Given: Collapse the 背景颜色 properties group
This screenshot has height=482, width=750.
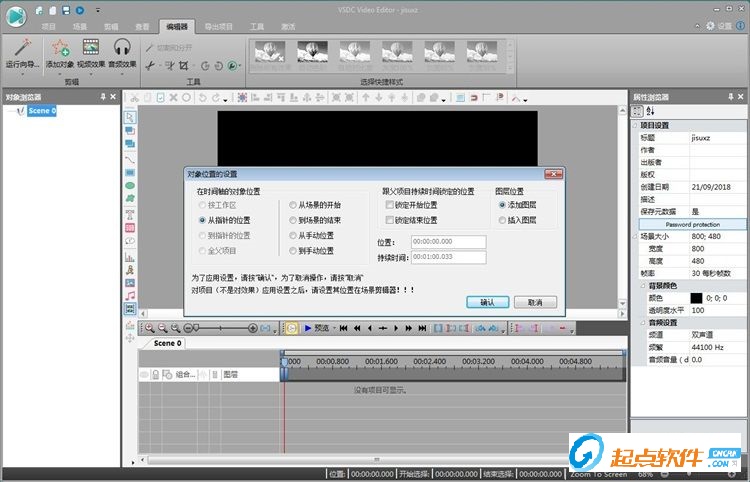Looking at the screenshot, I should (642, 286).
